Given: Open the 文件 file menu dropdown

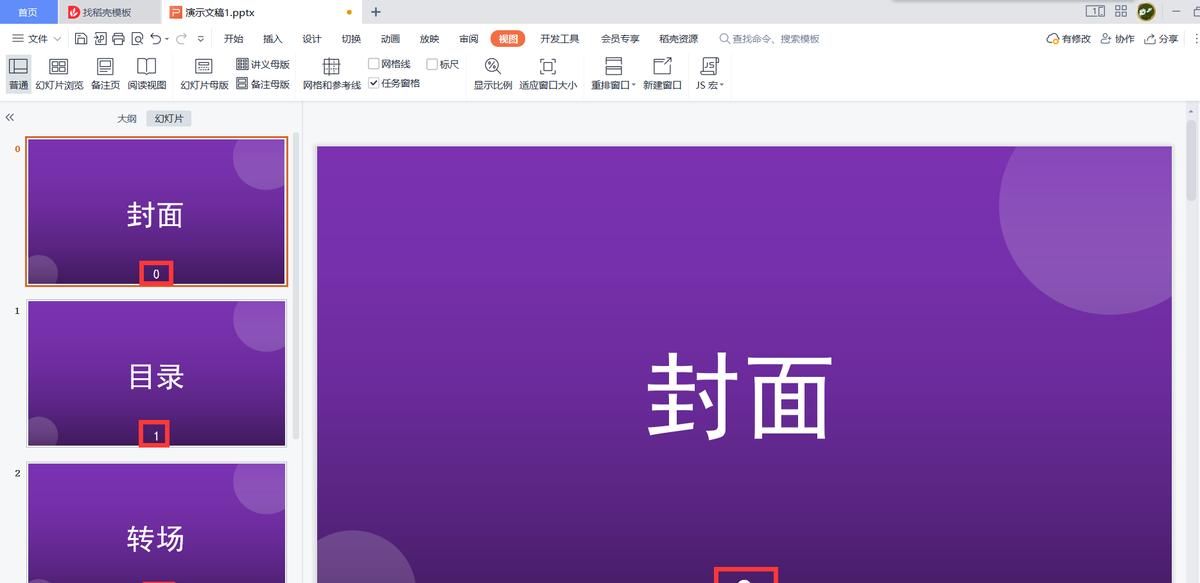Looking at the screenshot, I should (x=37, y=38).
